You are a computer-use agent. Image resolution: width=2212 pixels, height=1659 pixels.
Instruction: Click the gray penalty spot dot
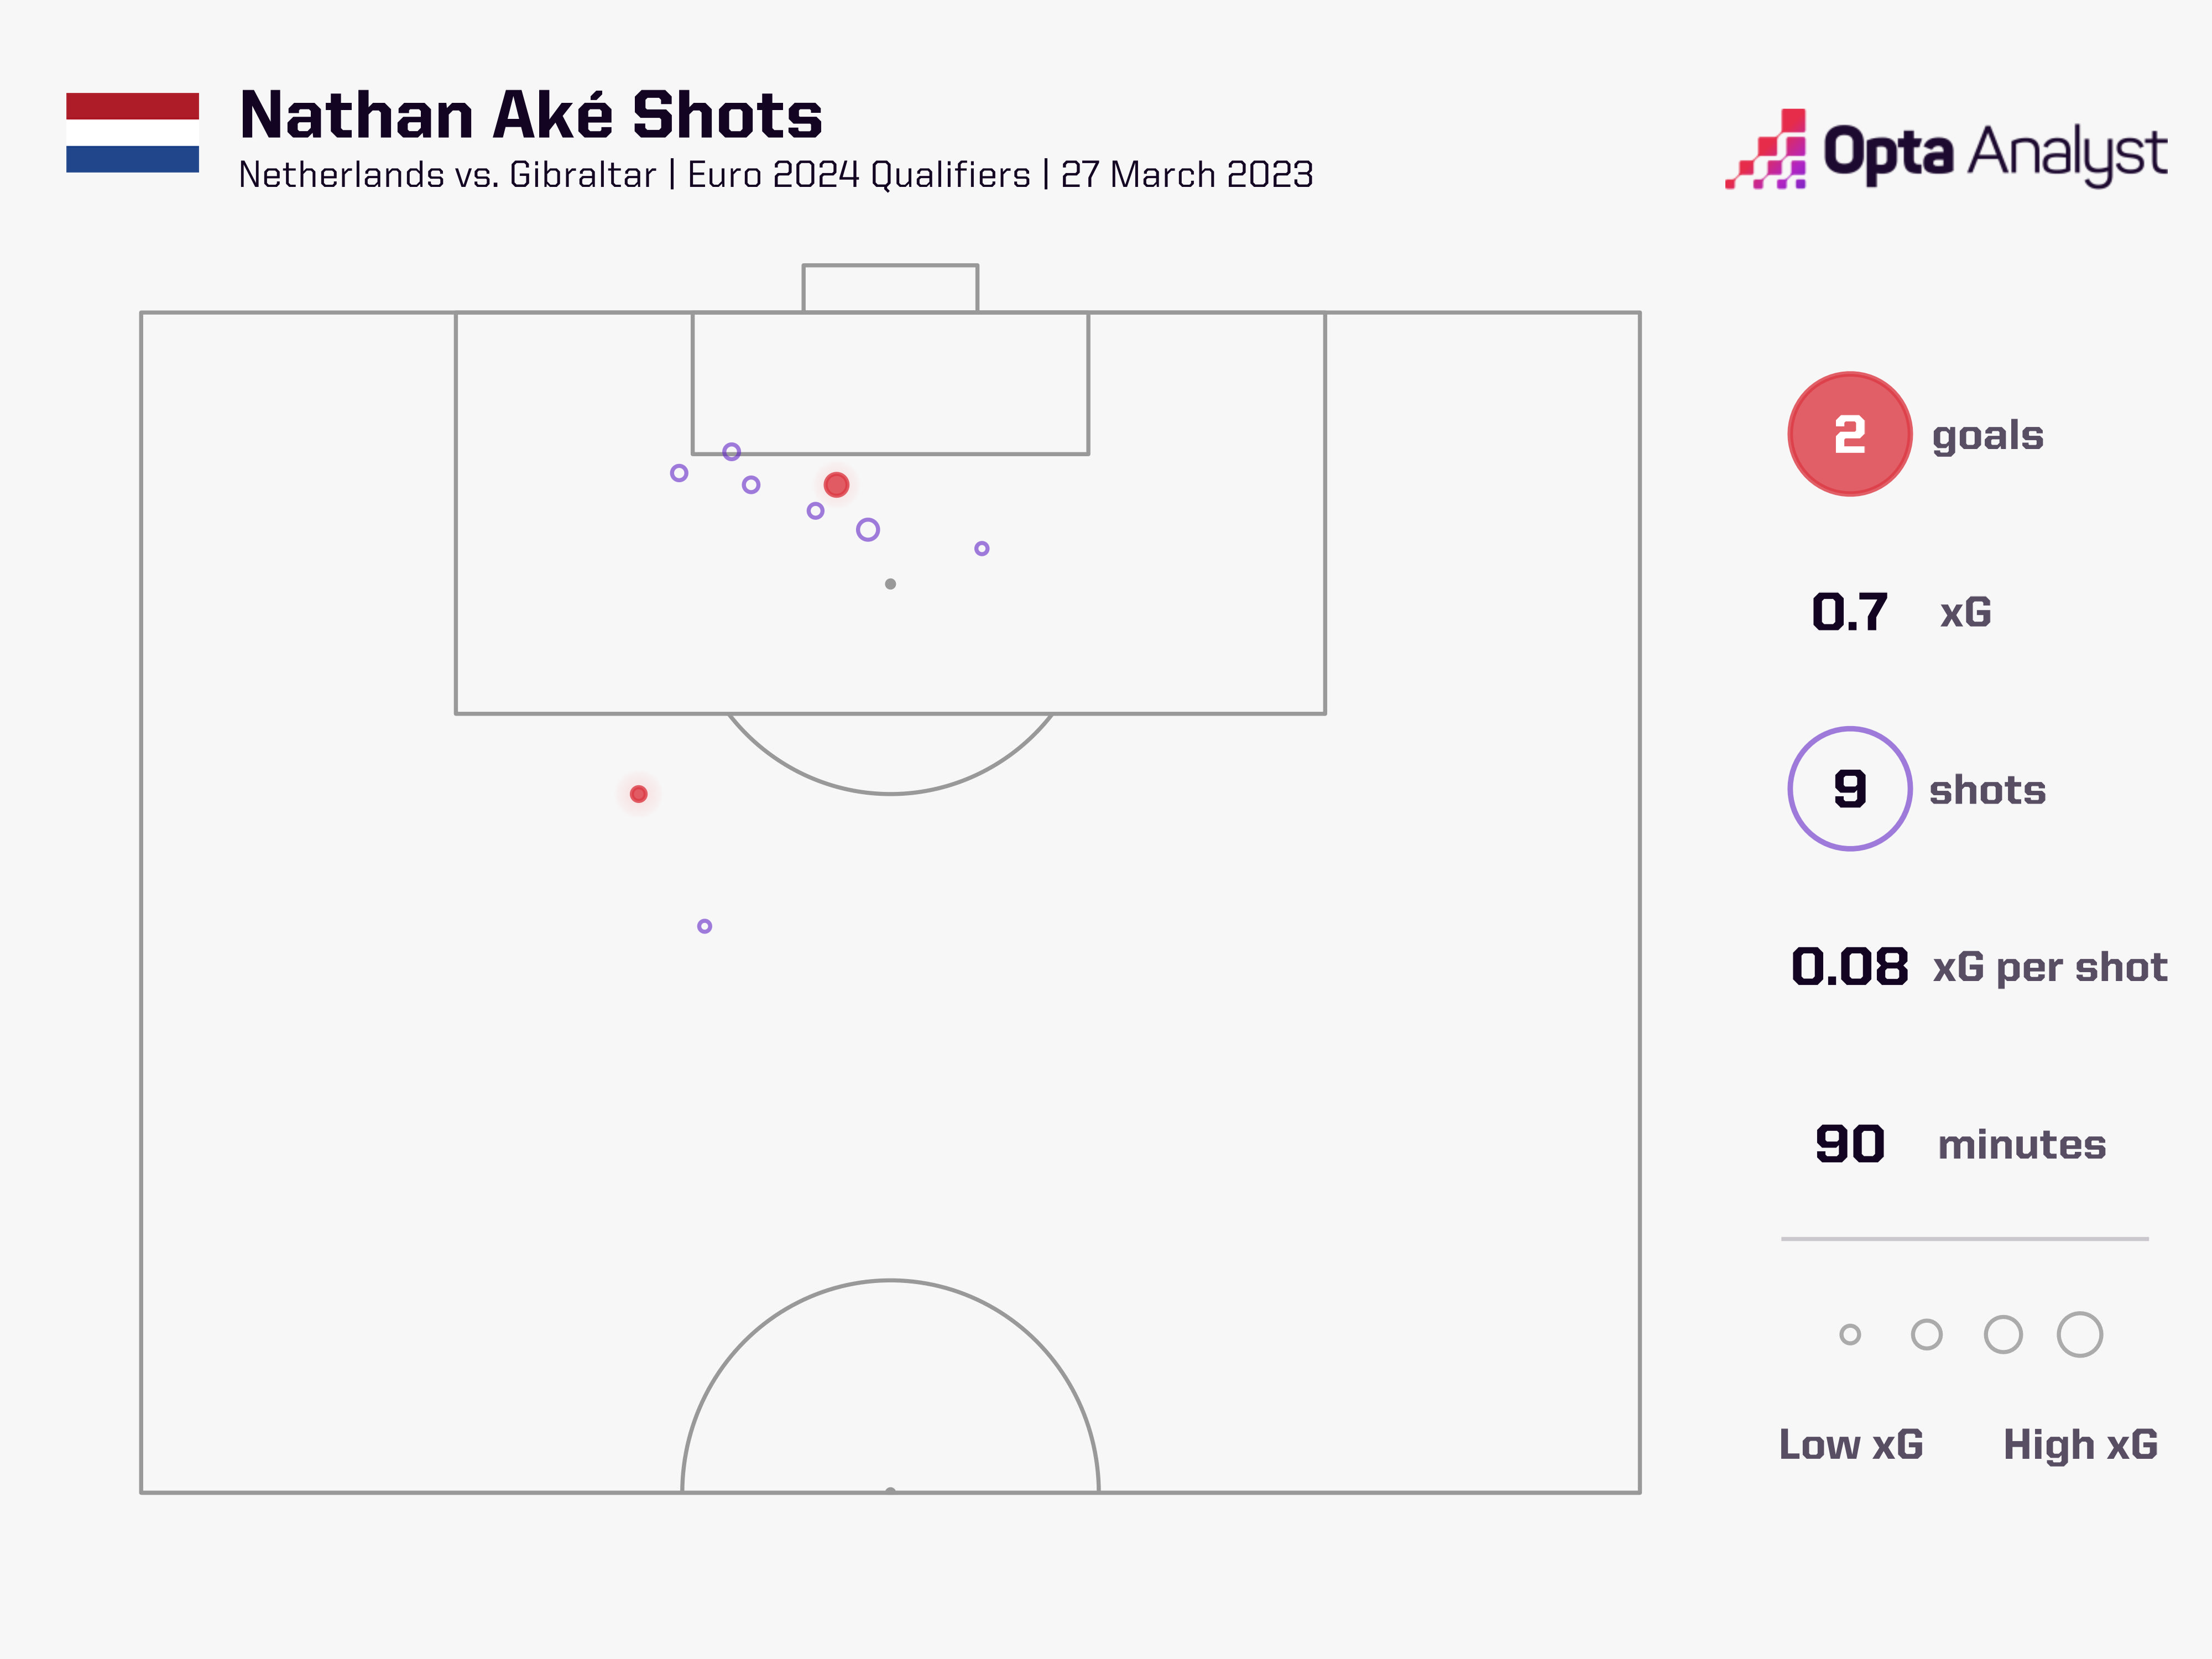tap(890, 584)
